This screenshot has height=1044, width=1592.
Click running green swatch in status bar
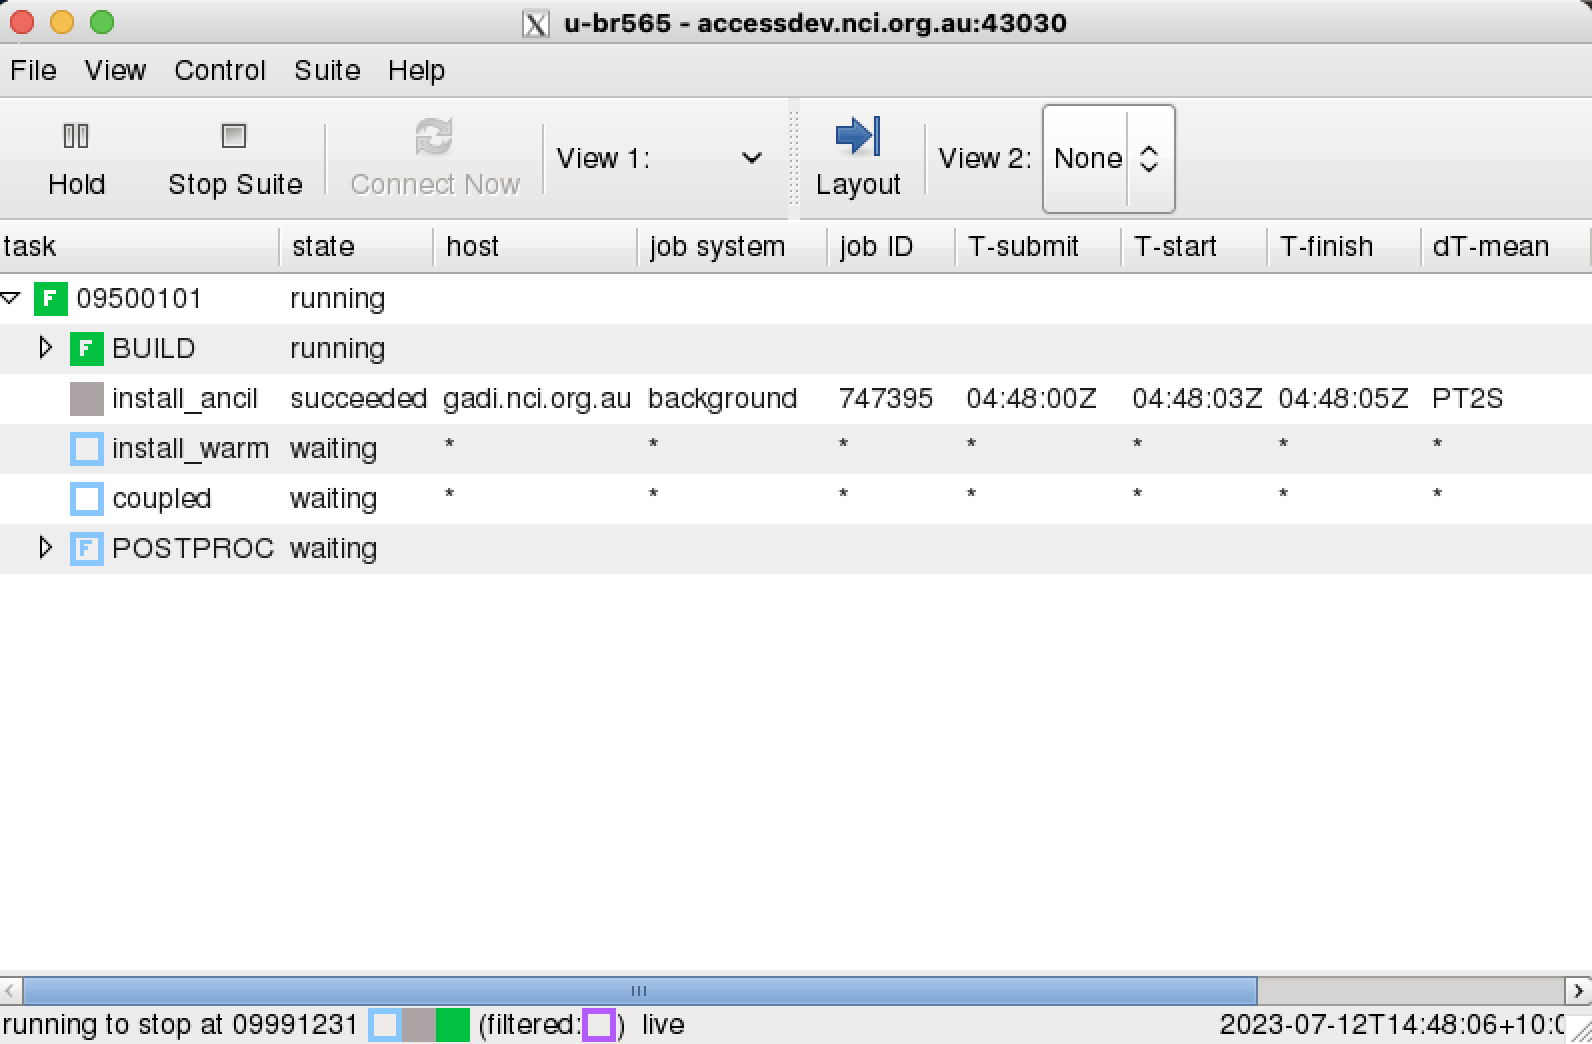453,1025
